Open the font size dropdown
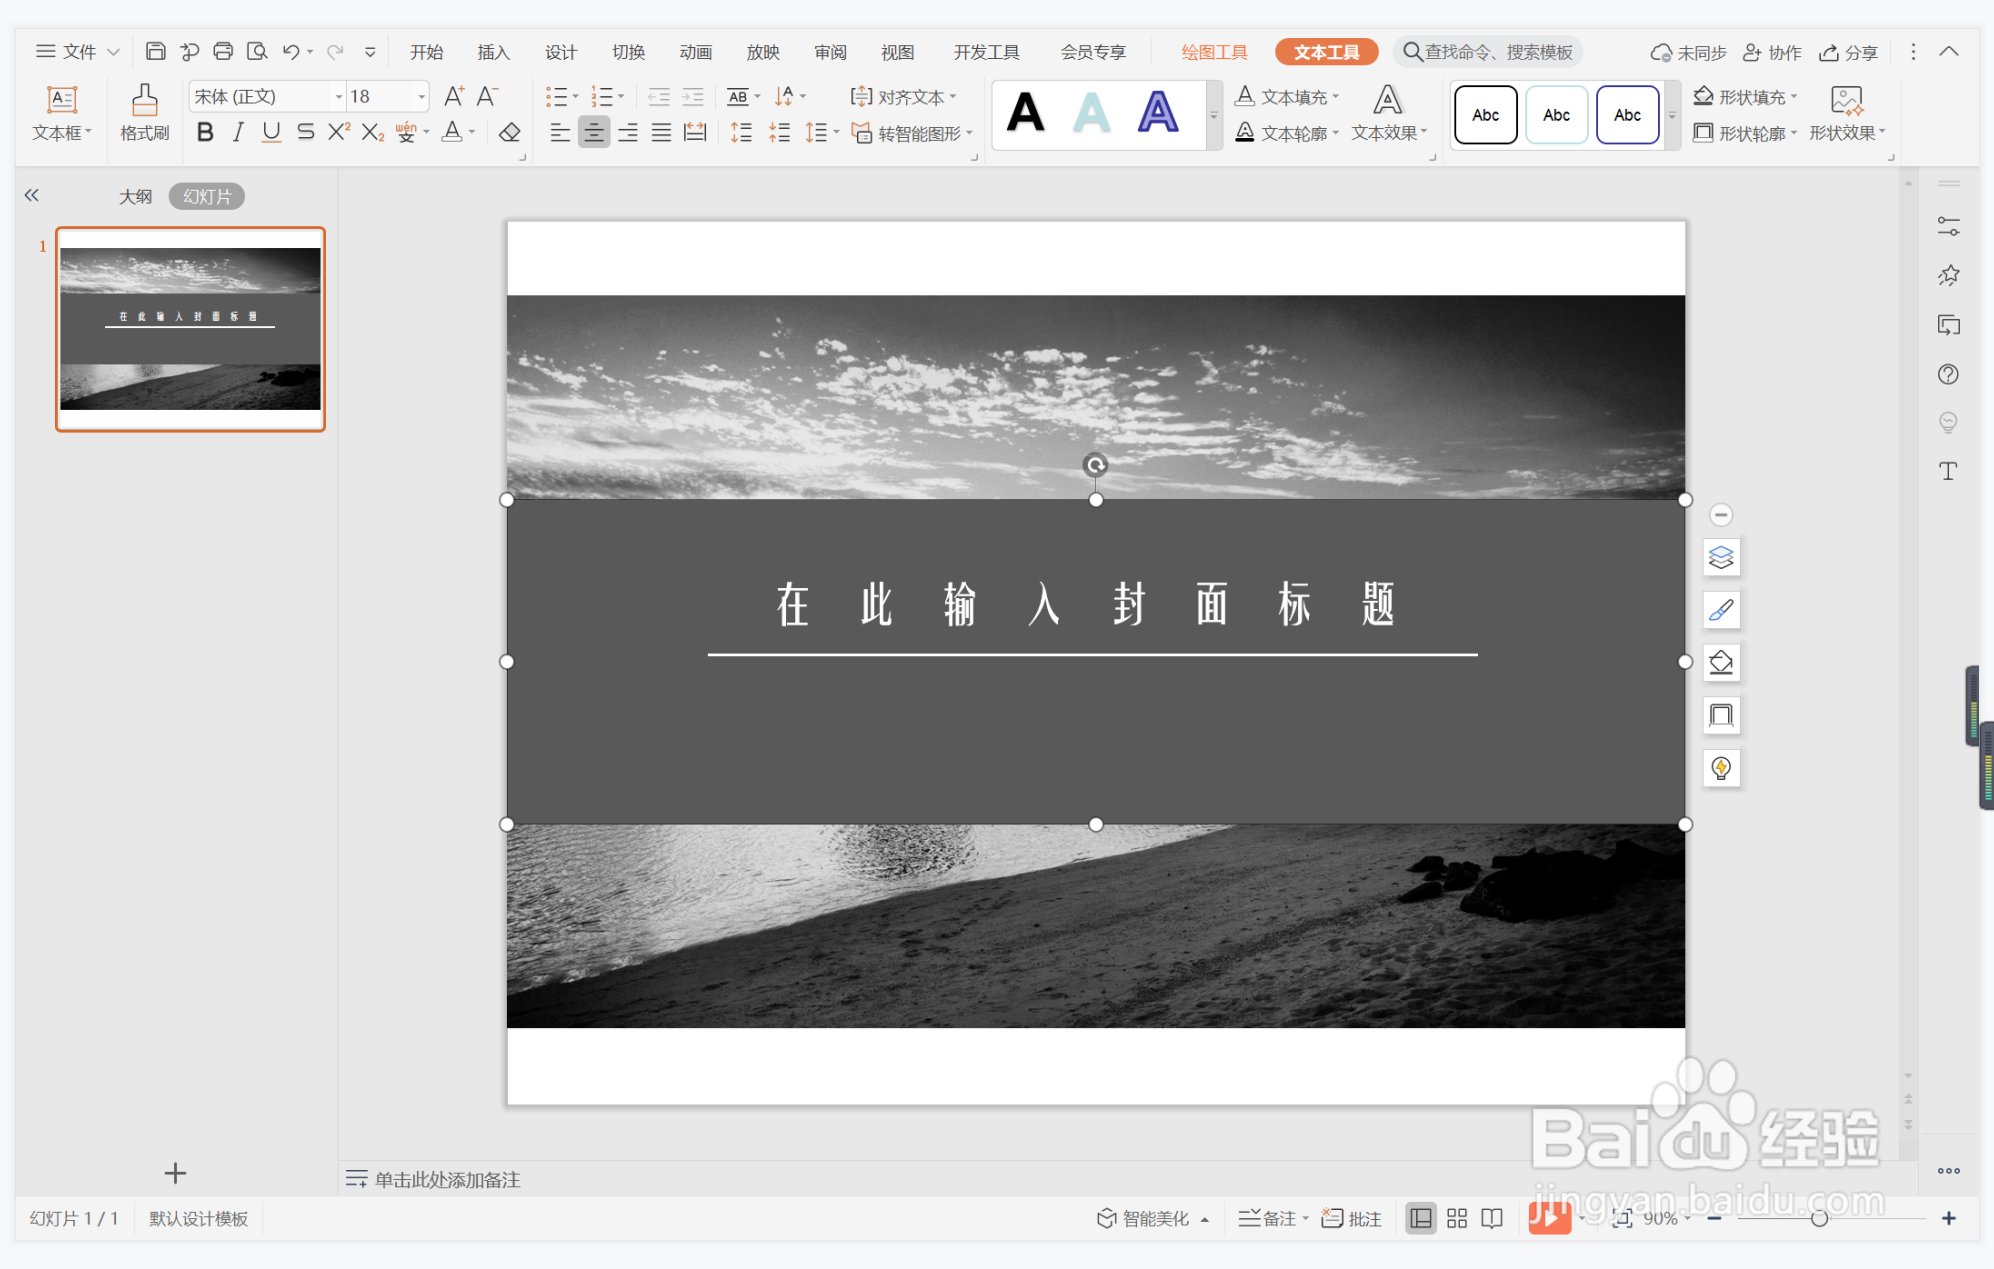 pyautogui.click(x=422, y=97)
